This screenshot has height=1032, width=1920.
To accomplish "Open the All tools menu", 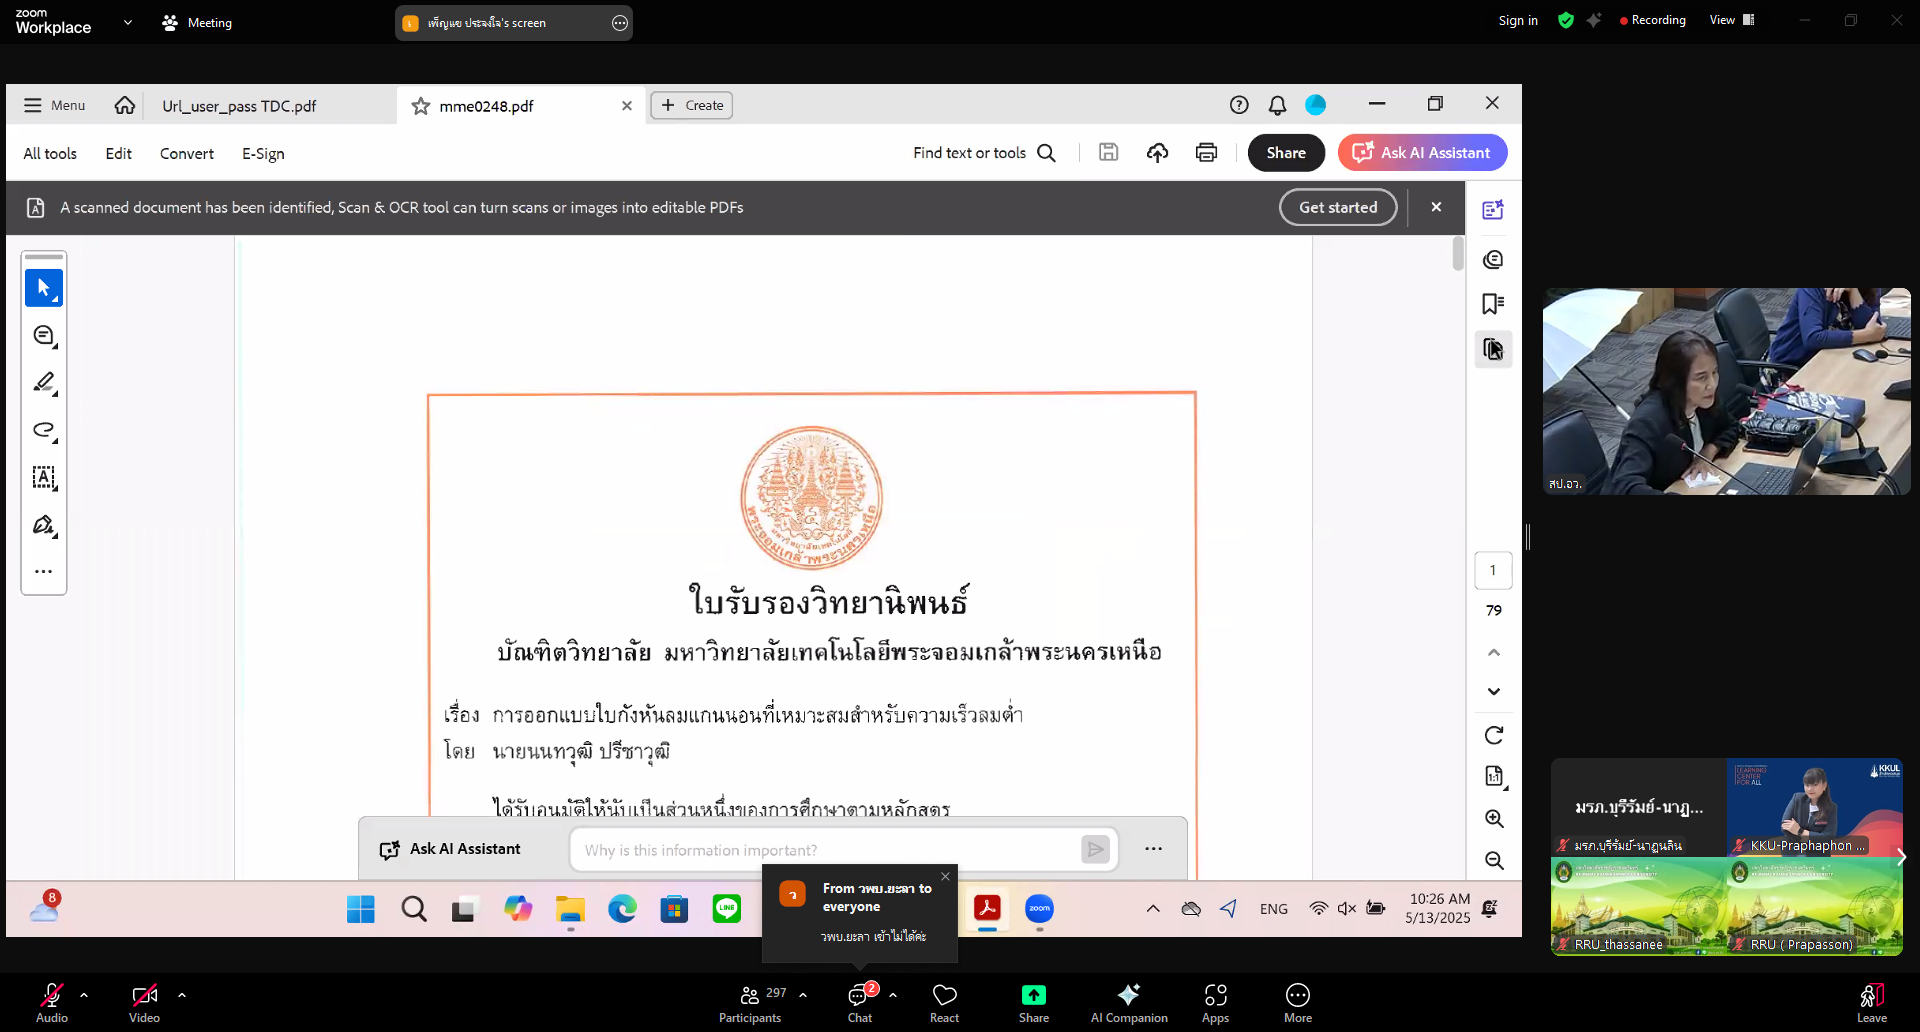I will pos(50,153).
